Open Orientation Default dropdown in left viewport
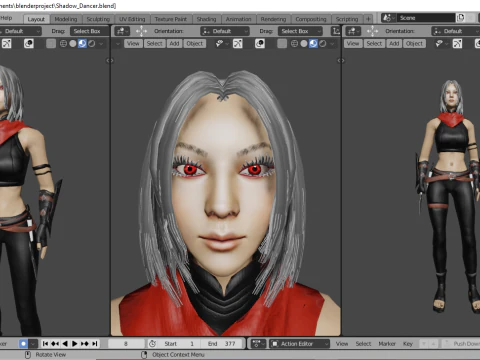The image size is (480, 360). [20, 31]
